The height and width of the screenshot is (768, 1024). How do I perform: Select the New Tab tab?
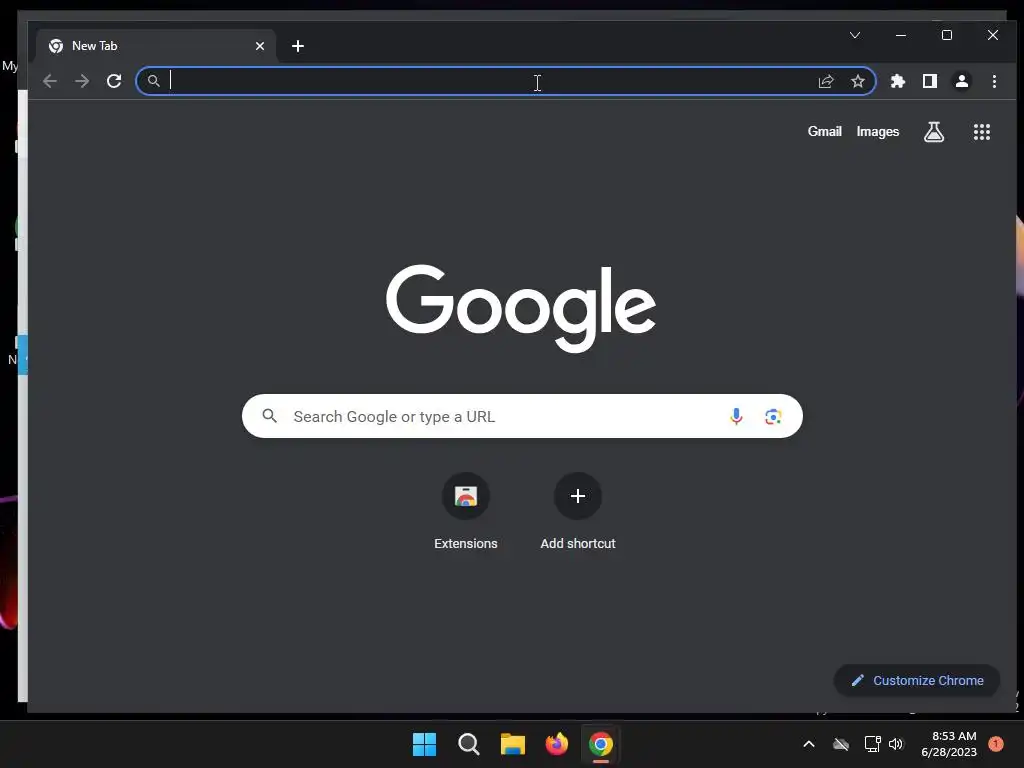coord(157,46)
